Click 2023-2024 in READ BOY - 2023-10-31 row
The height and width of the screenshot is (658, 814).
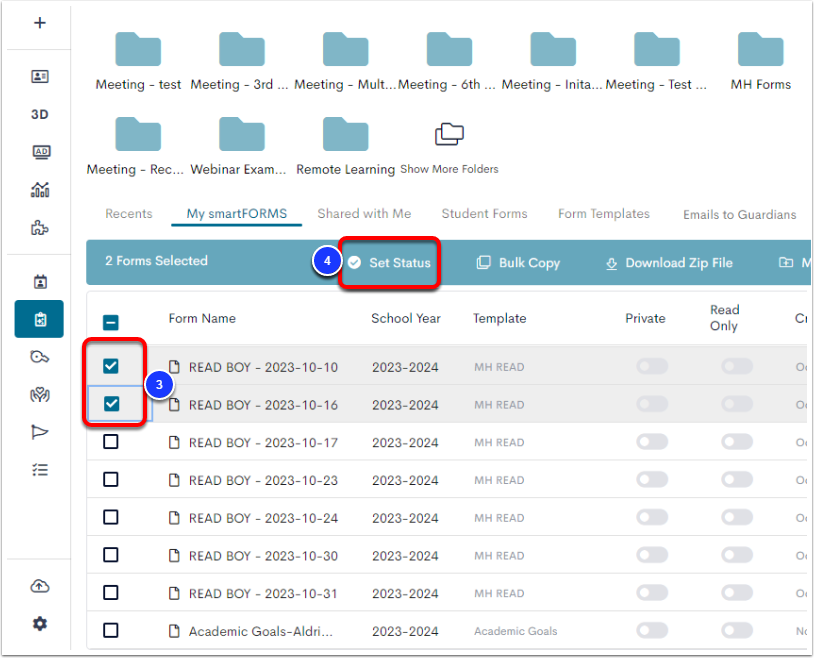pos(405,594)
